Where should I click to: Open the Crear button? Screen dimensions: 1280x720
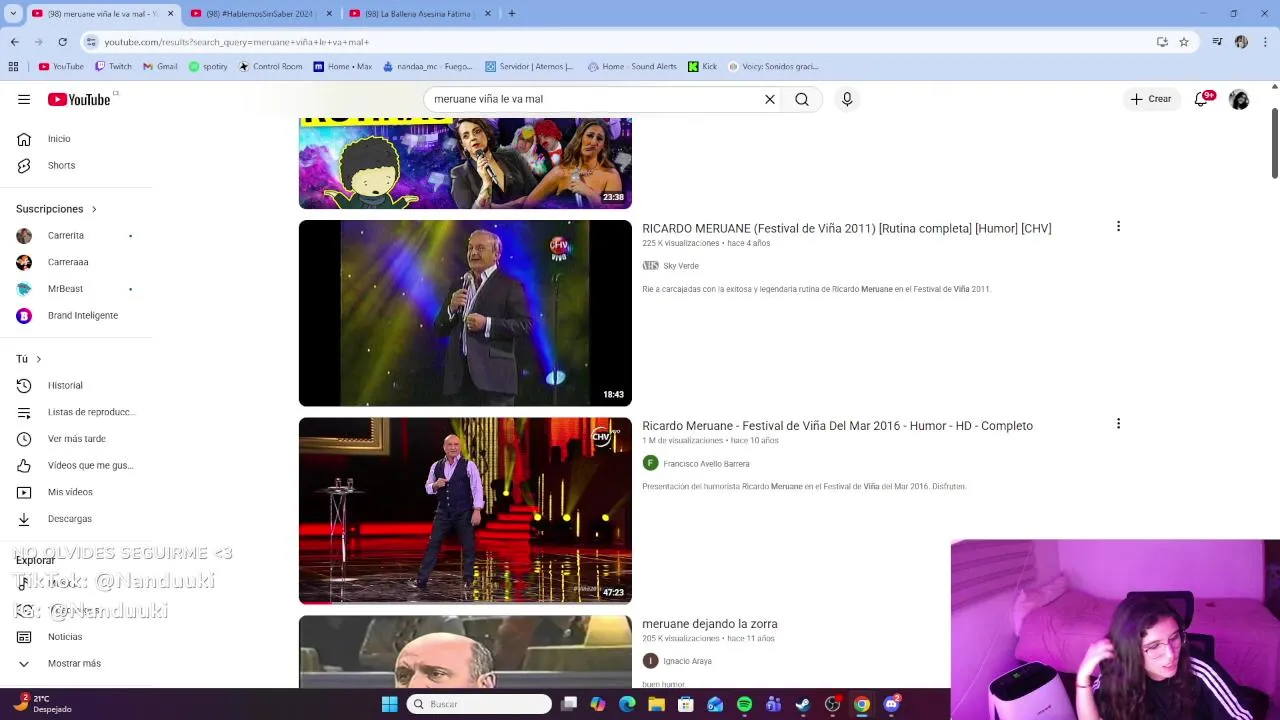[1151, 99]
